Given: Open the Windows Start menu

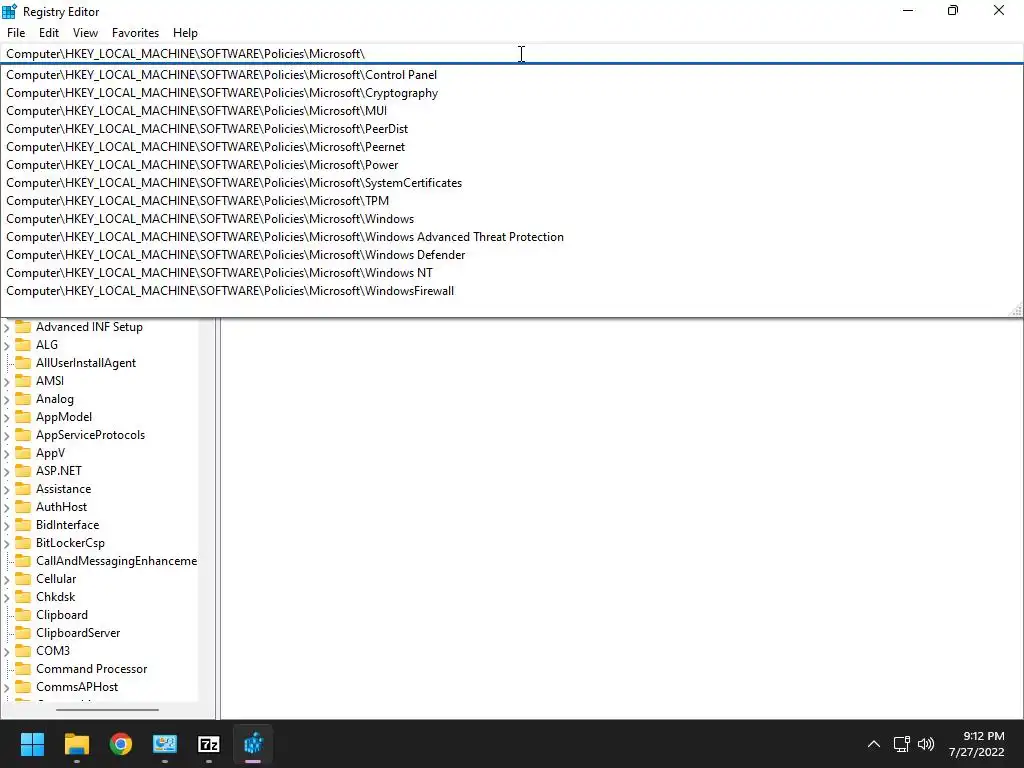Looking at the screenshot, I should pos(32,744).
